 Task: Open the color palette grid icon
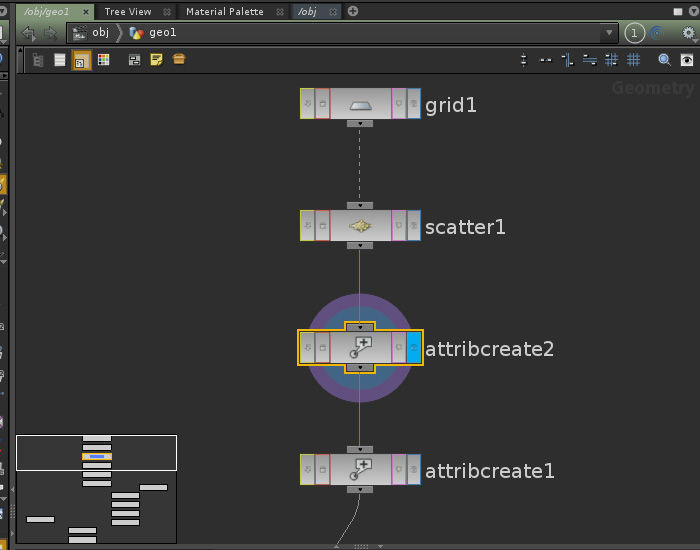[x=104, y=60]
